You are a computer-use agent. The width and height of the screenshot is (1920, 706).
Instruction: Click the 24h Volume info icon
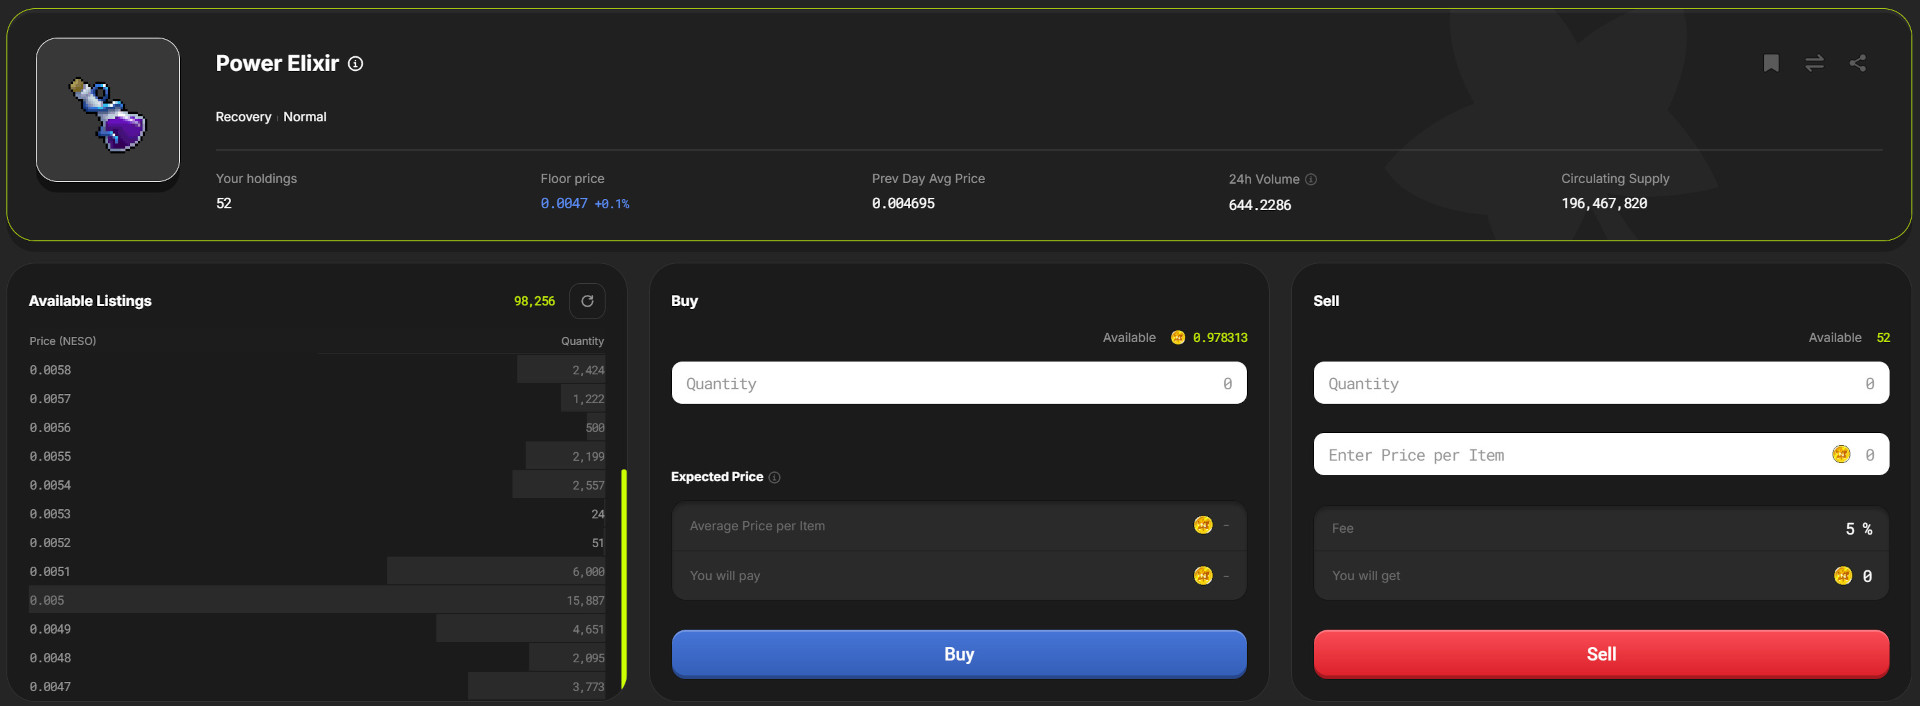coord(1311,179)
